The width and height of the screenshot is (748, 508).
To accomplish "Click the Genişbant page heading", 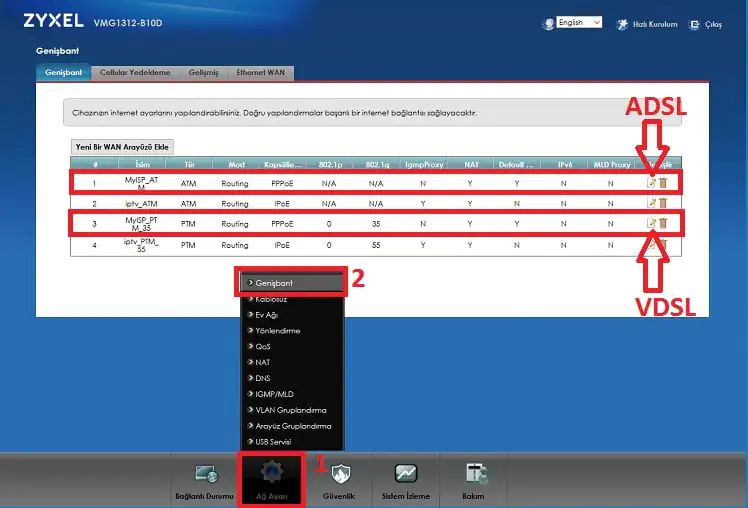I will pyautogui.click(x=57, y=51).
